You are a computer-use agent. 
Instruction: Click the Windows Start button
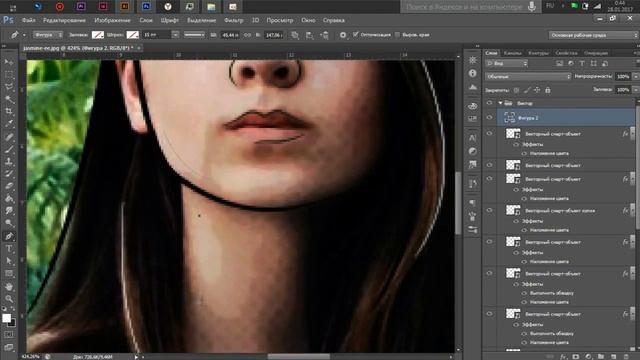pos(12,7)
